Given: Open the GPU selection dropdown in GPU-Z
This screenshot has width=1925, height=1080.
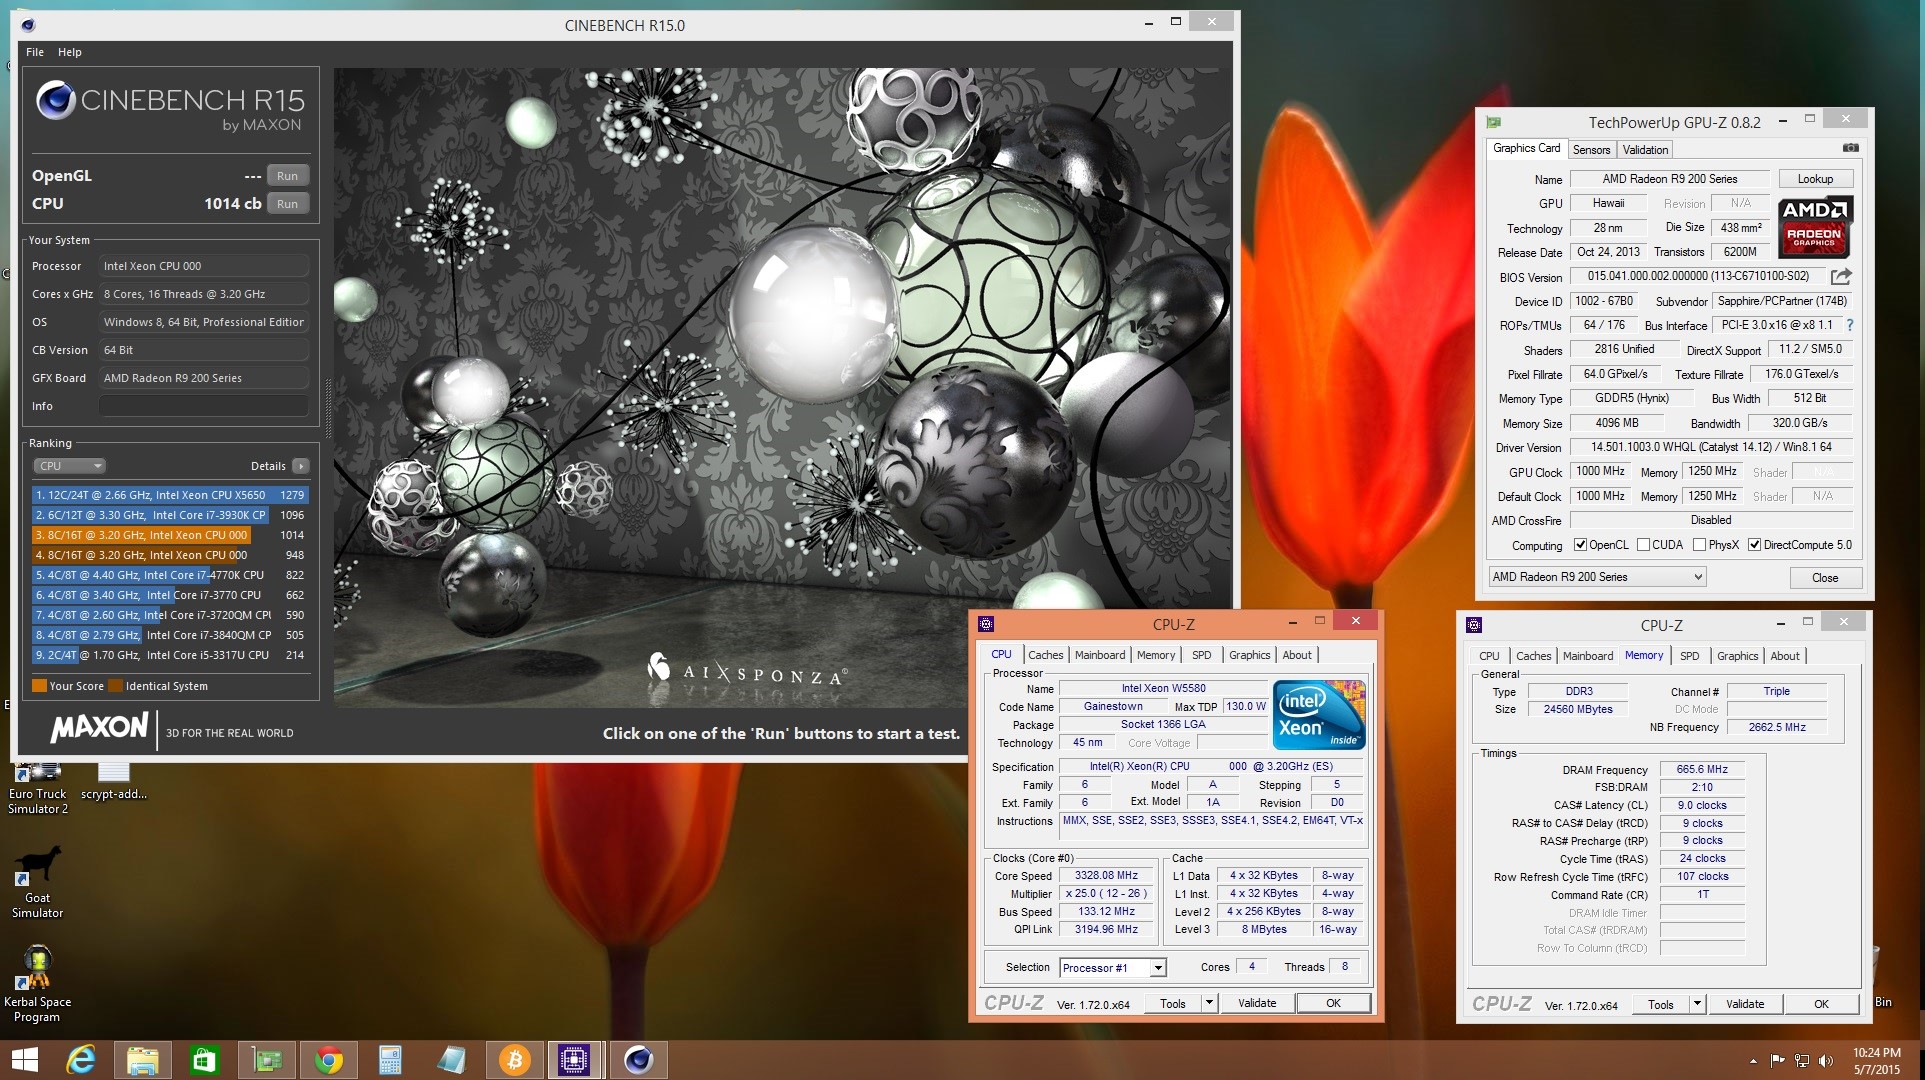Looking at the screenshot, I should (1596, 577).
